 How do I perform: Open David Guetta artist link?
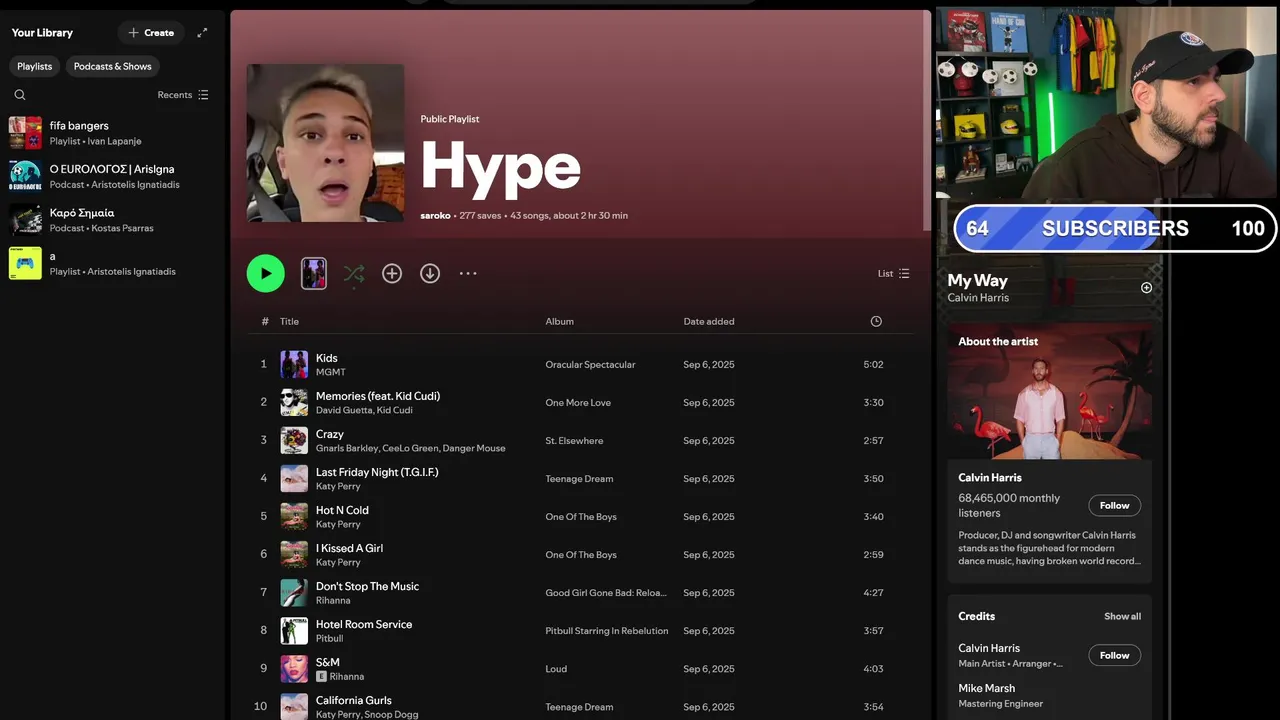(x=344, y=410)
